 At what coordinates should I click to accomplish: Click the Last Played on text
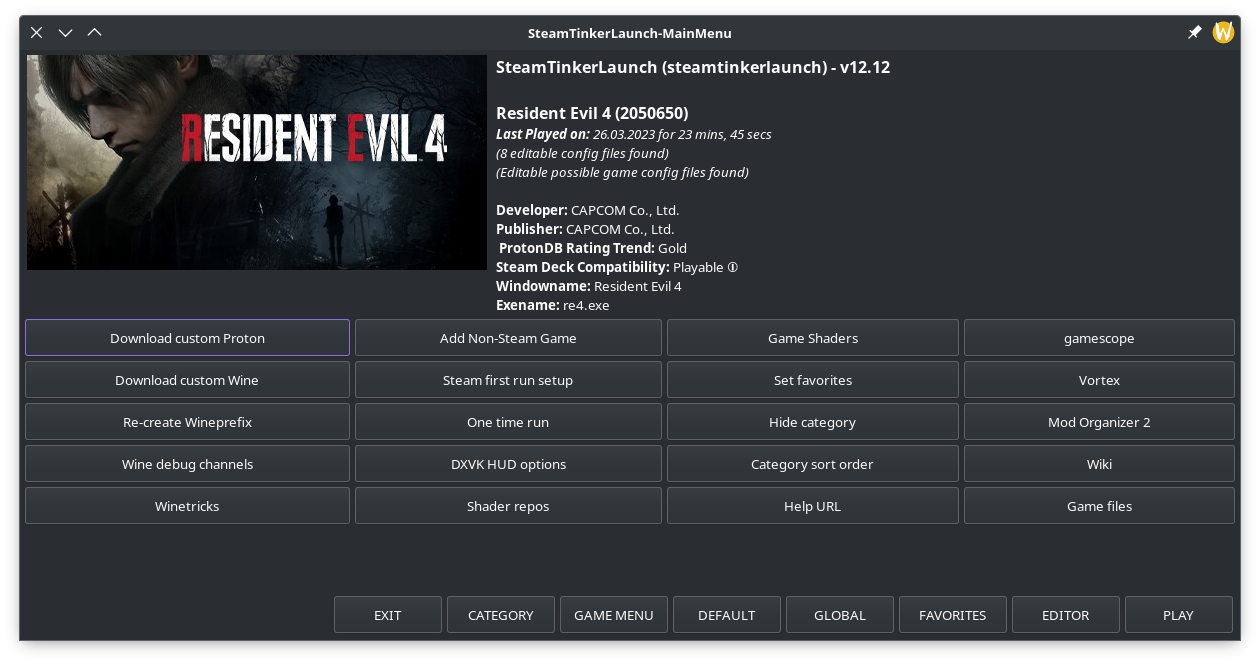[x=634, y=134]
